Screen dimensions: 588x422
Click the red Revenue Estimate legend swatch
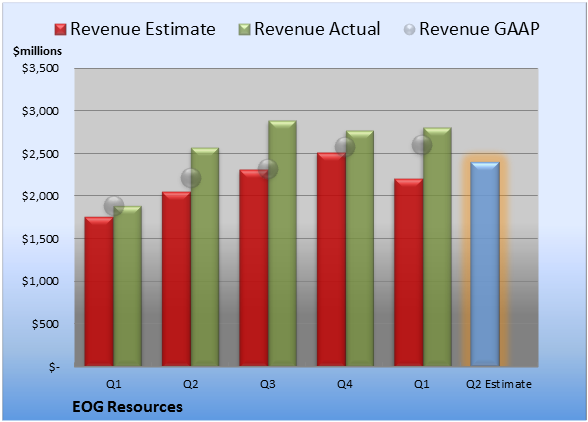(x=60, y=30)
